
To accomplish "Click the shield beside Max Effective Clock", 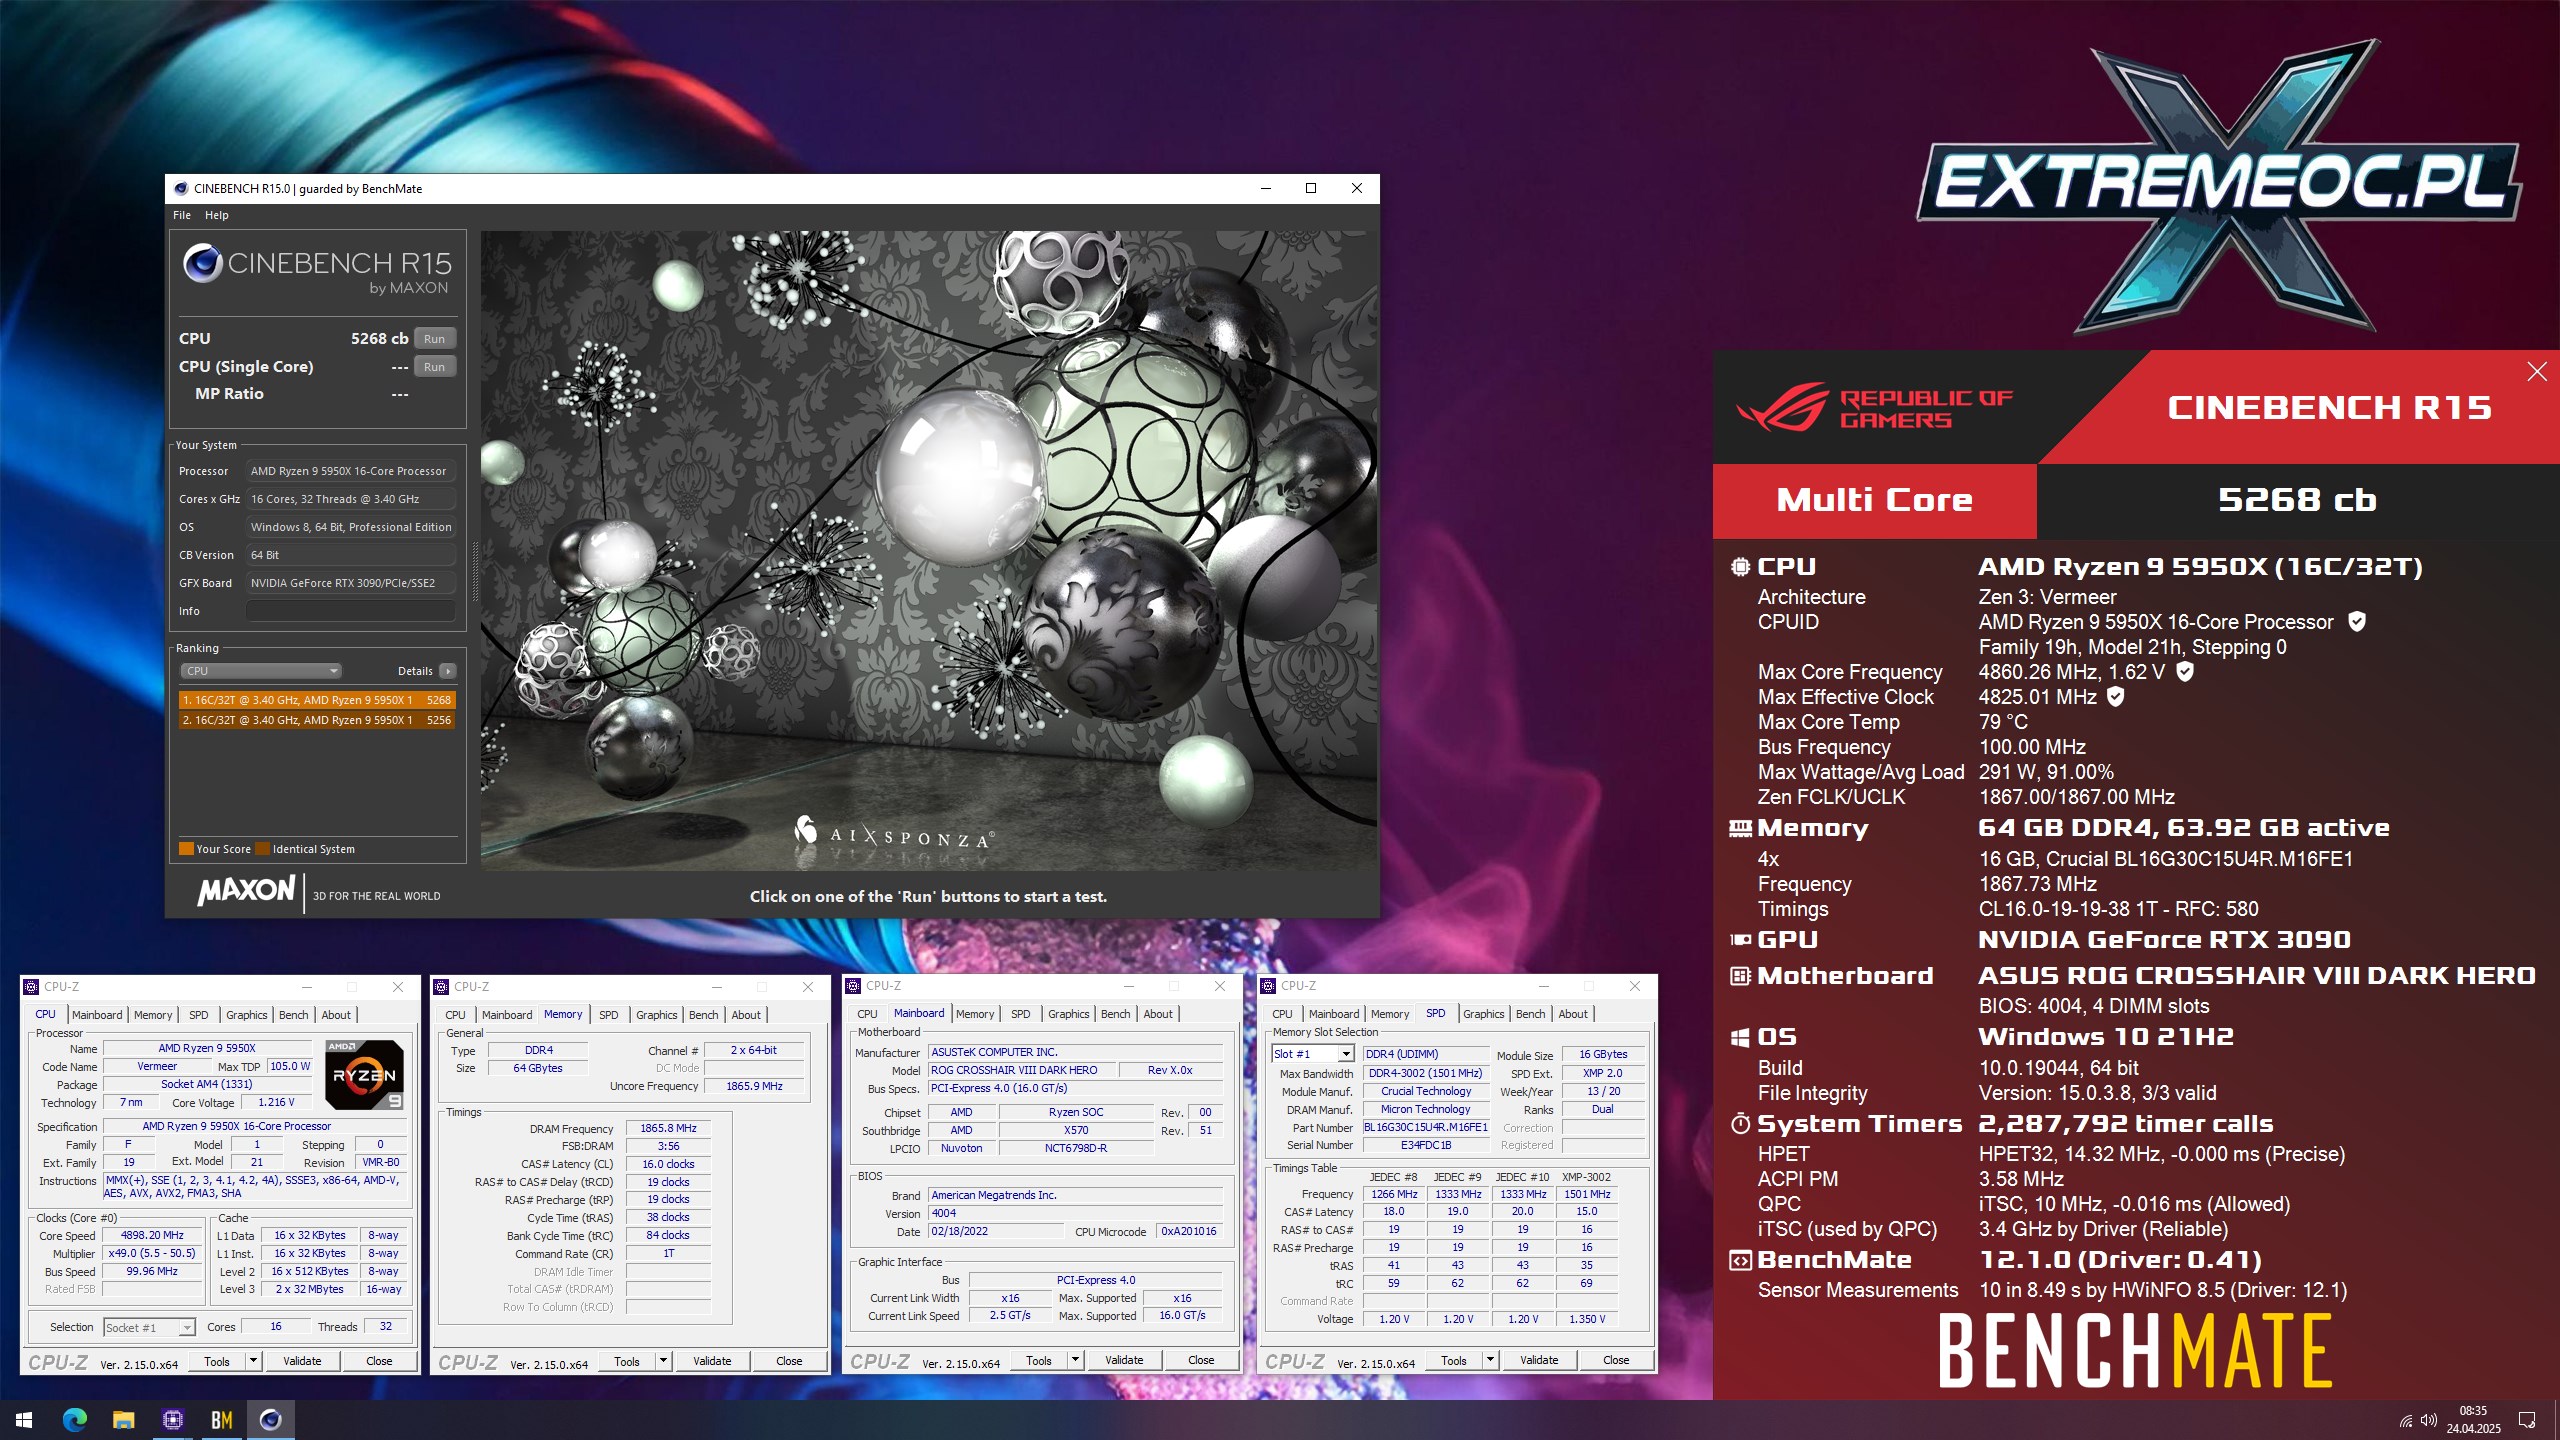I will coord(2115,696).
